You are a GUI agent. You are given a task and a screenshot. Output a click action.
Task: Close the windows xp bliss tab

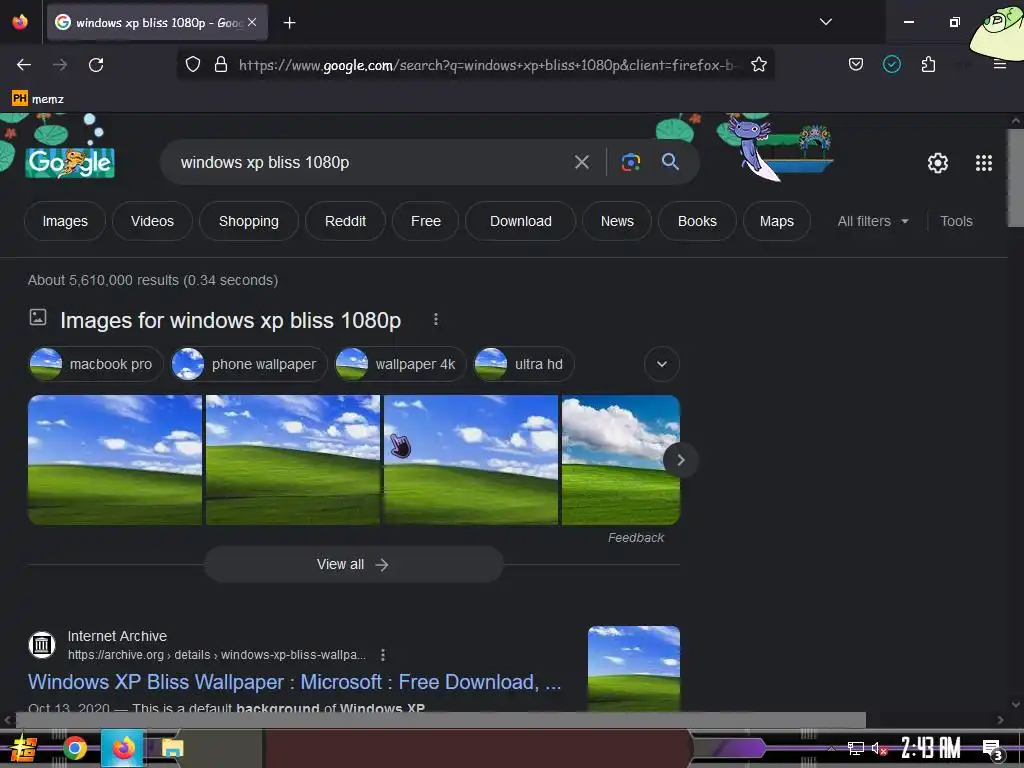tap(252, 22)
